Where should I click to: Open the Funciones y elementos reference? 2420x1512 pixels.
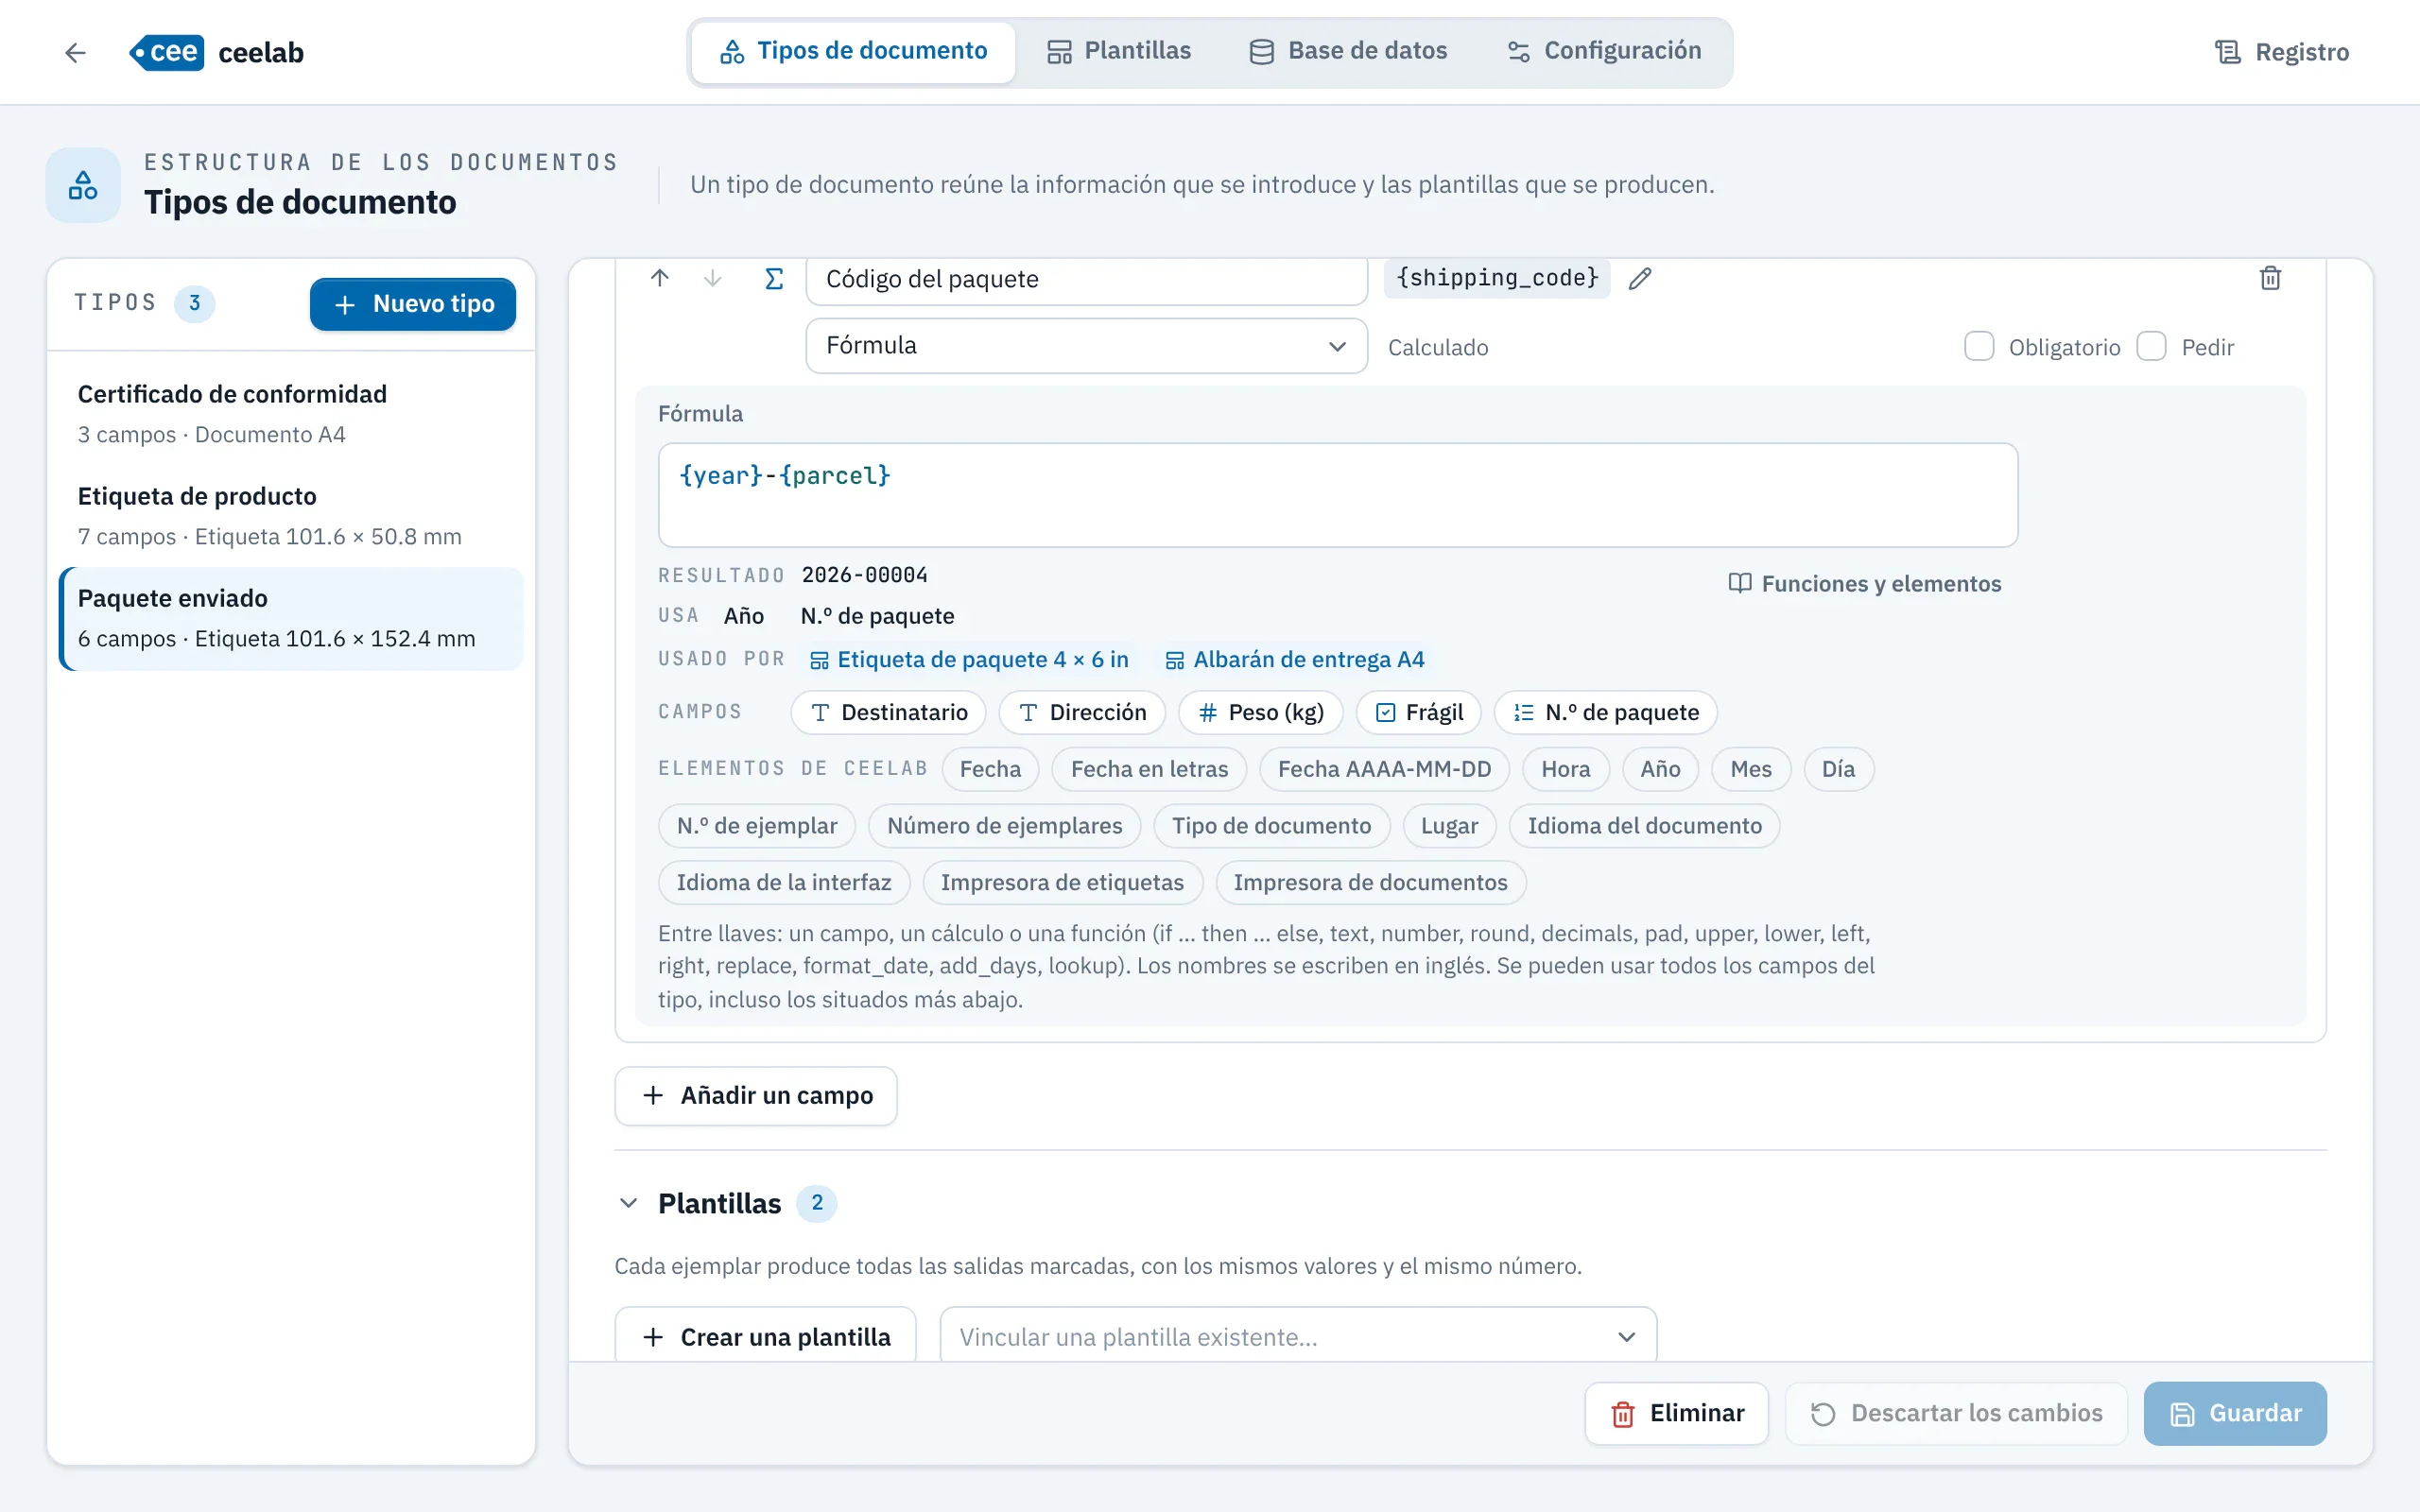(1865, 584)
